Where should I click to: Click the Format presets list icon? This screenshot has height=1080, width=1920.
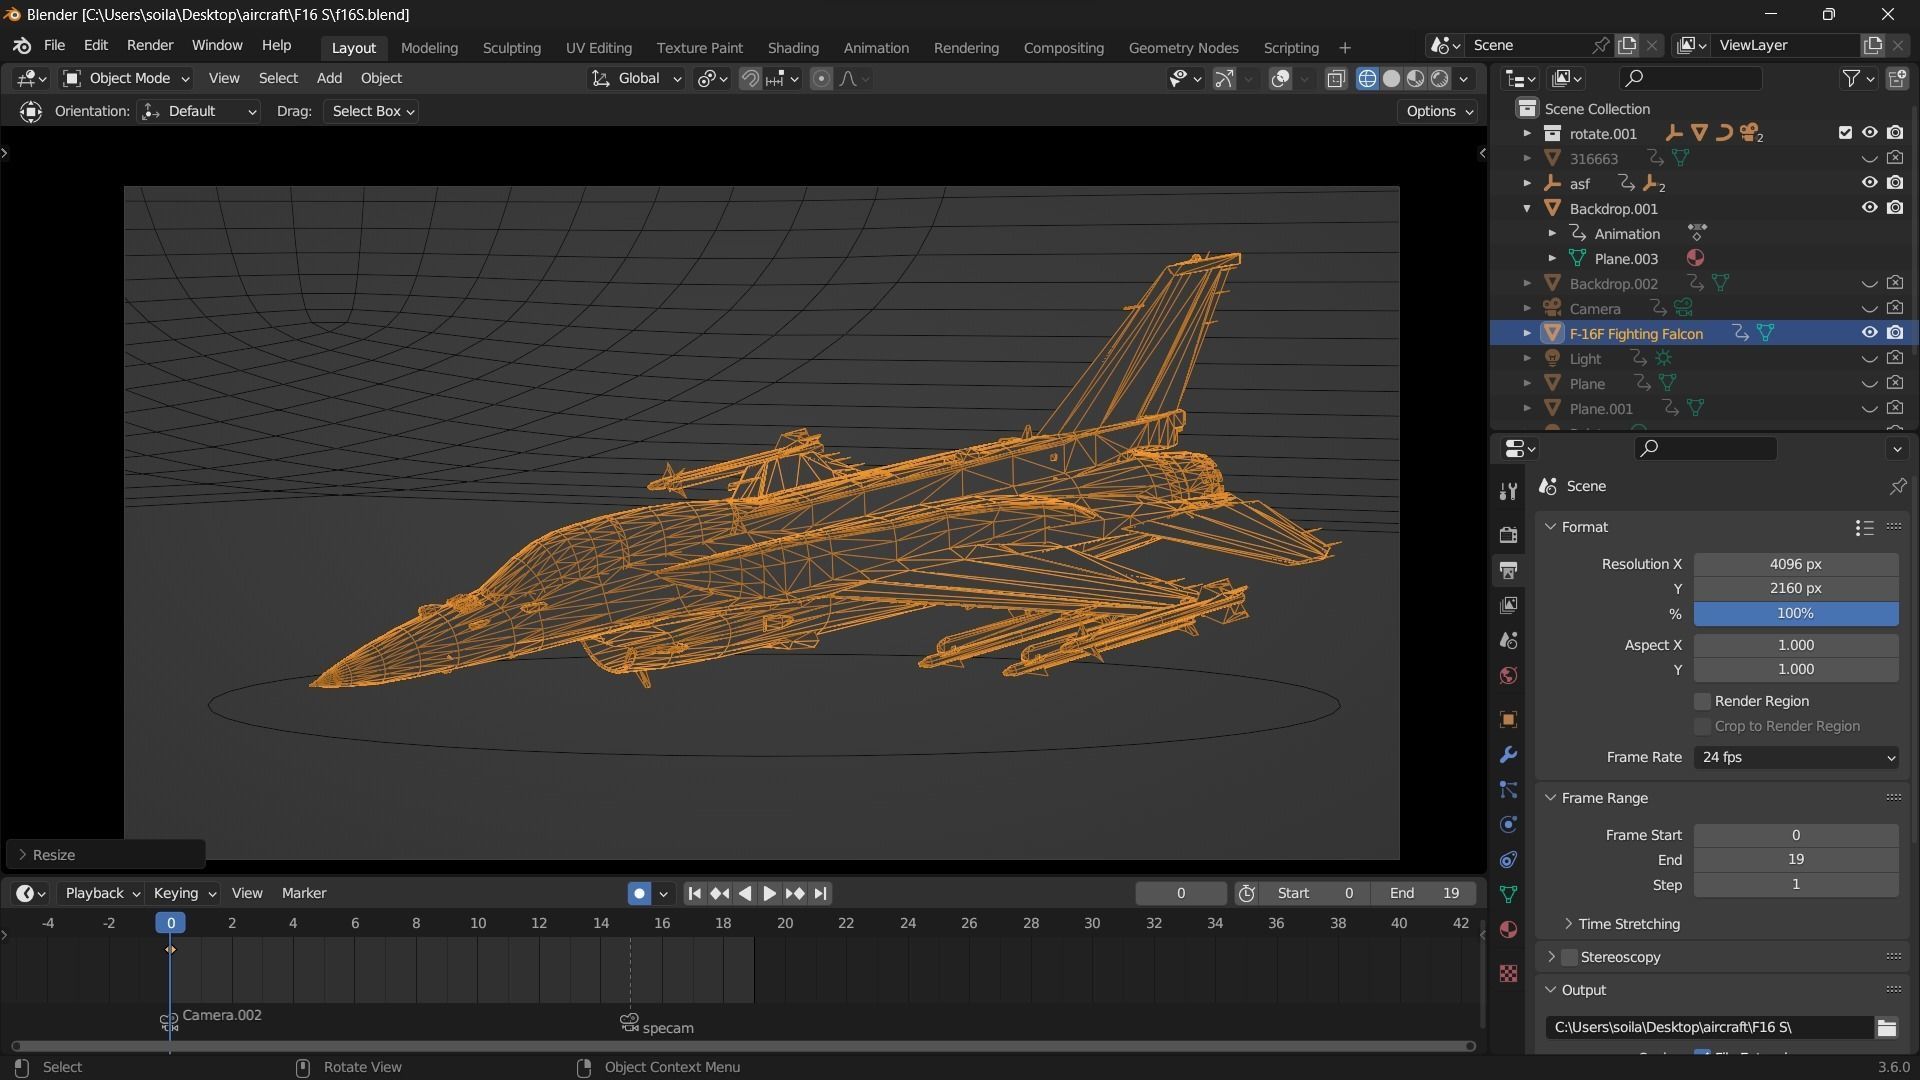tap(1864, 527)
